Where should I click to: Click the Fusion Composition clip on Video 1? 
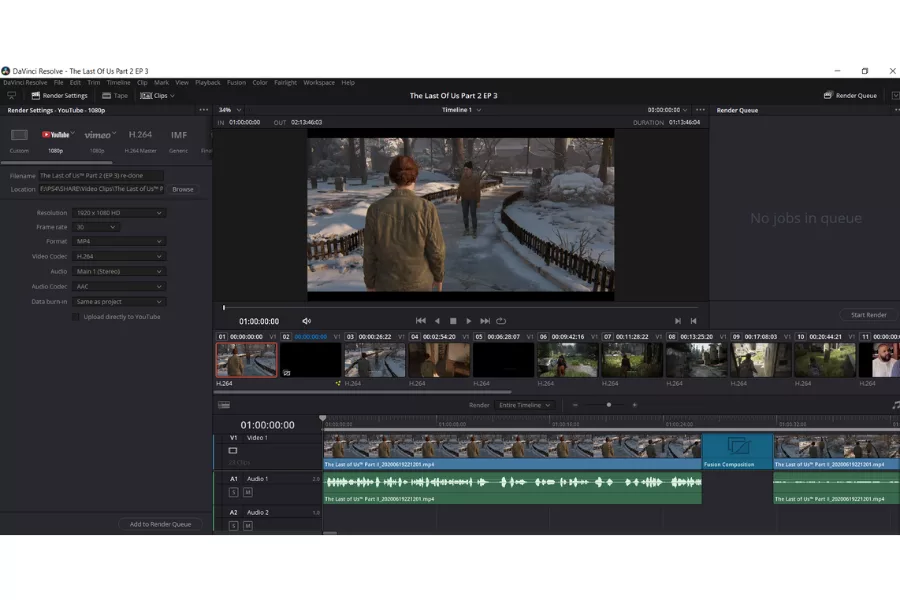[x=738, y=452]
